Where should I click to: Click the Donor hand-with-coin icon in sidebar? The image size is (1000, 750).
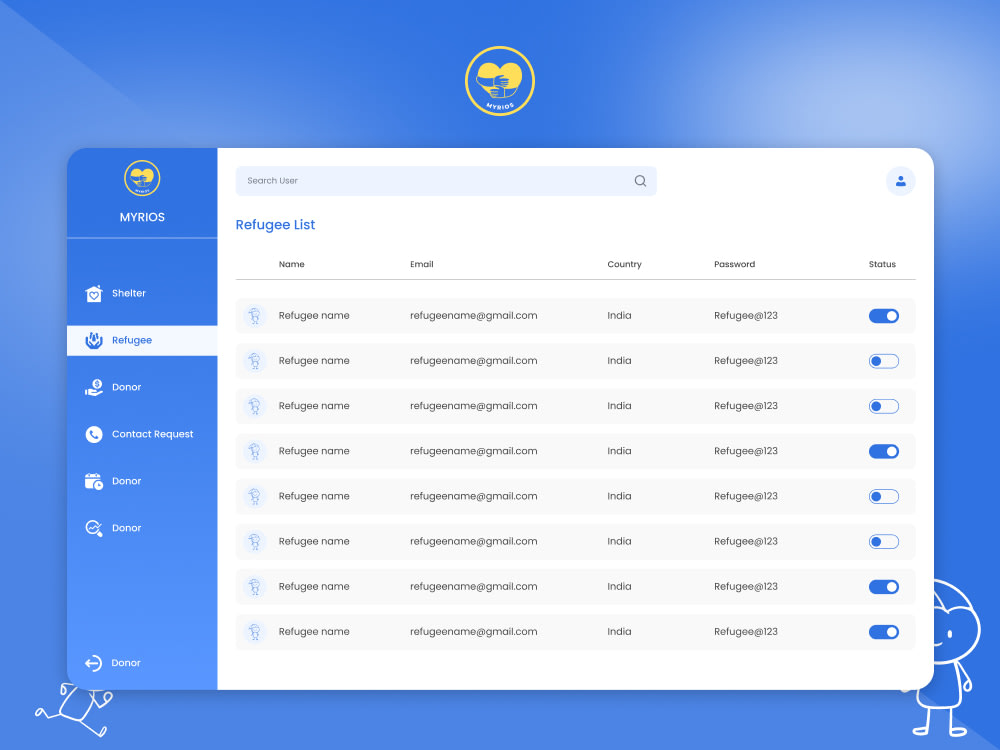[94, 387]
